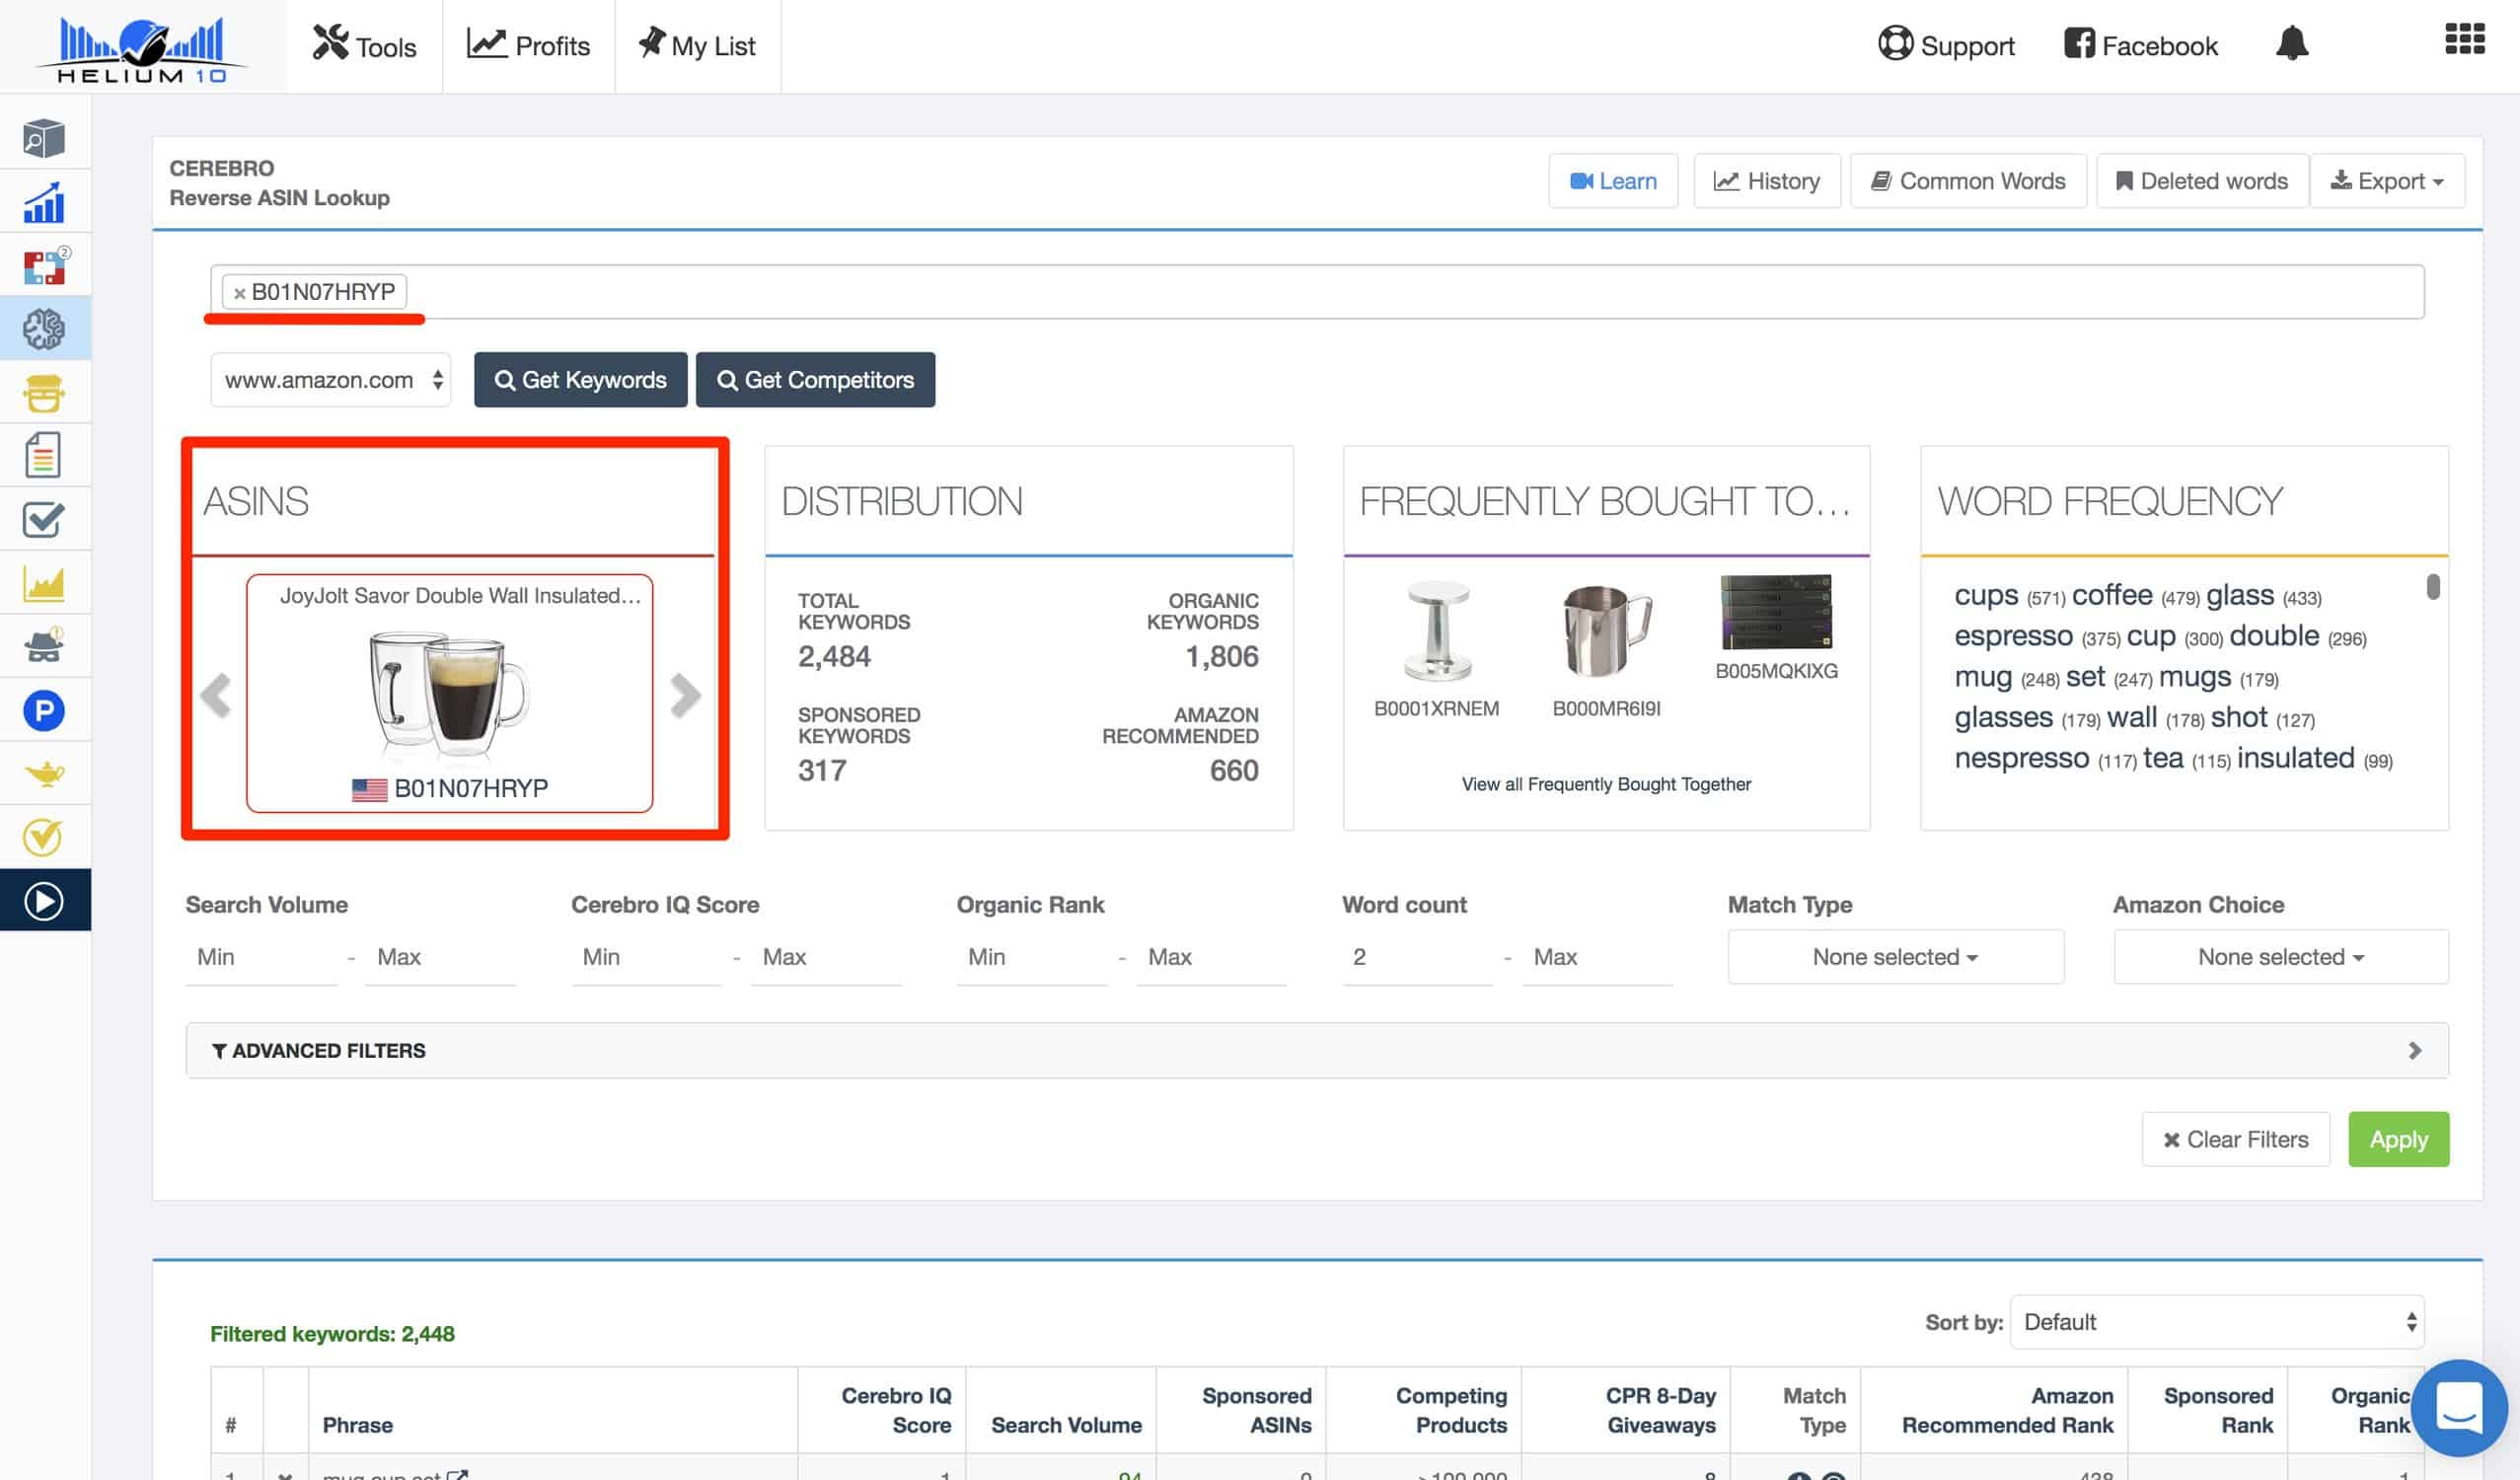The height and width of the screenshot is (1480, 2520).
Task: Open the Hijacker Alert spy icon
Action: pyautogui.click(x=44, y=646)
